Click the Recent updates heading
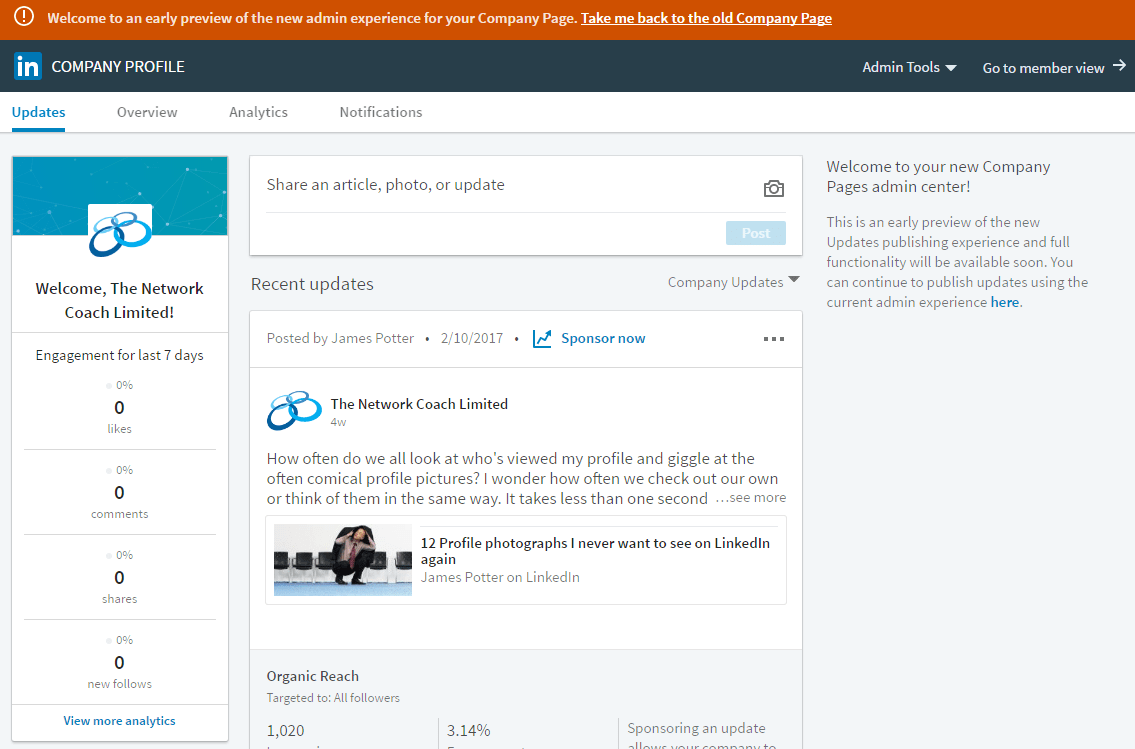1135x749 pixels. tap(312, 284)
